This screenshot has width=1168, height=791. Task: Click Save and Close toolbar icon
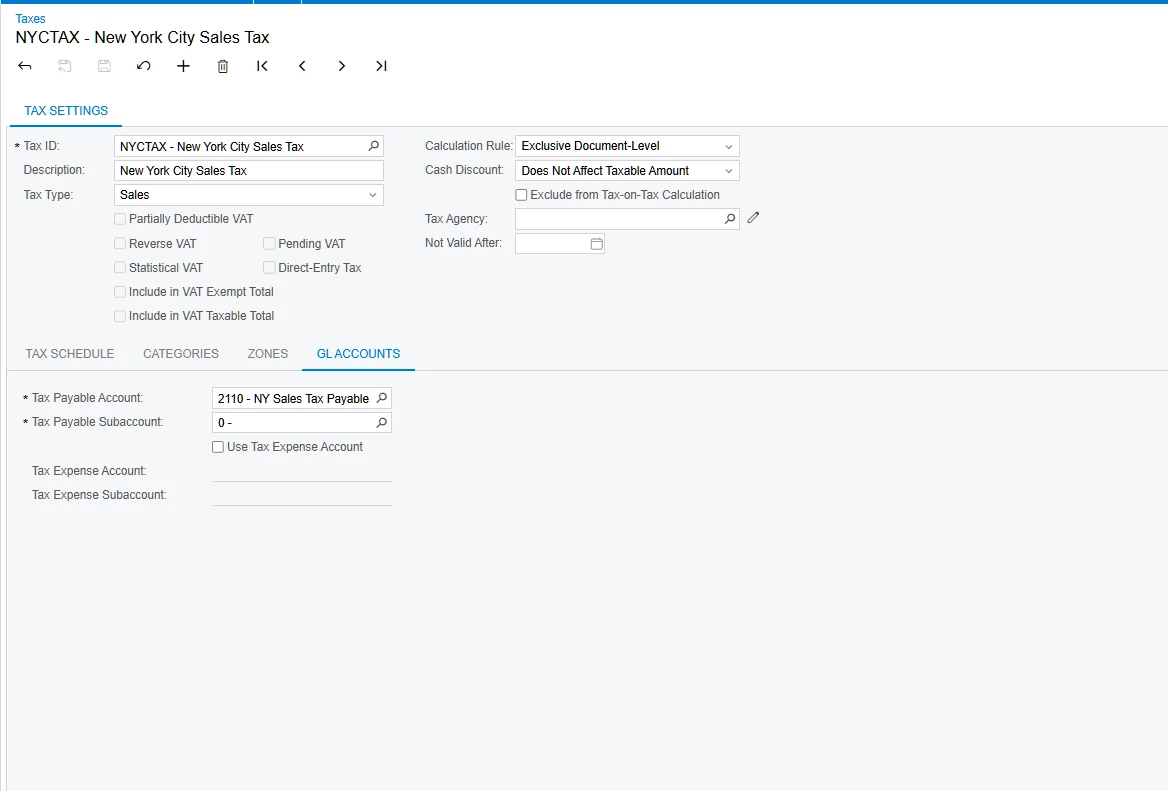(x=65, y=66)
